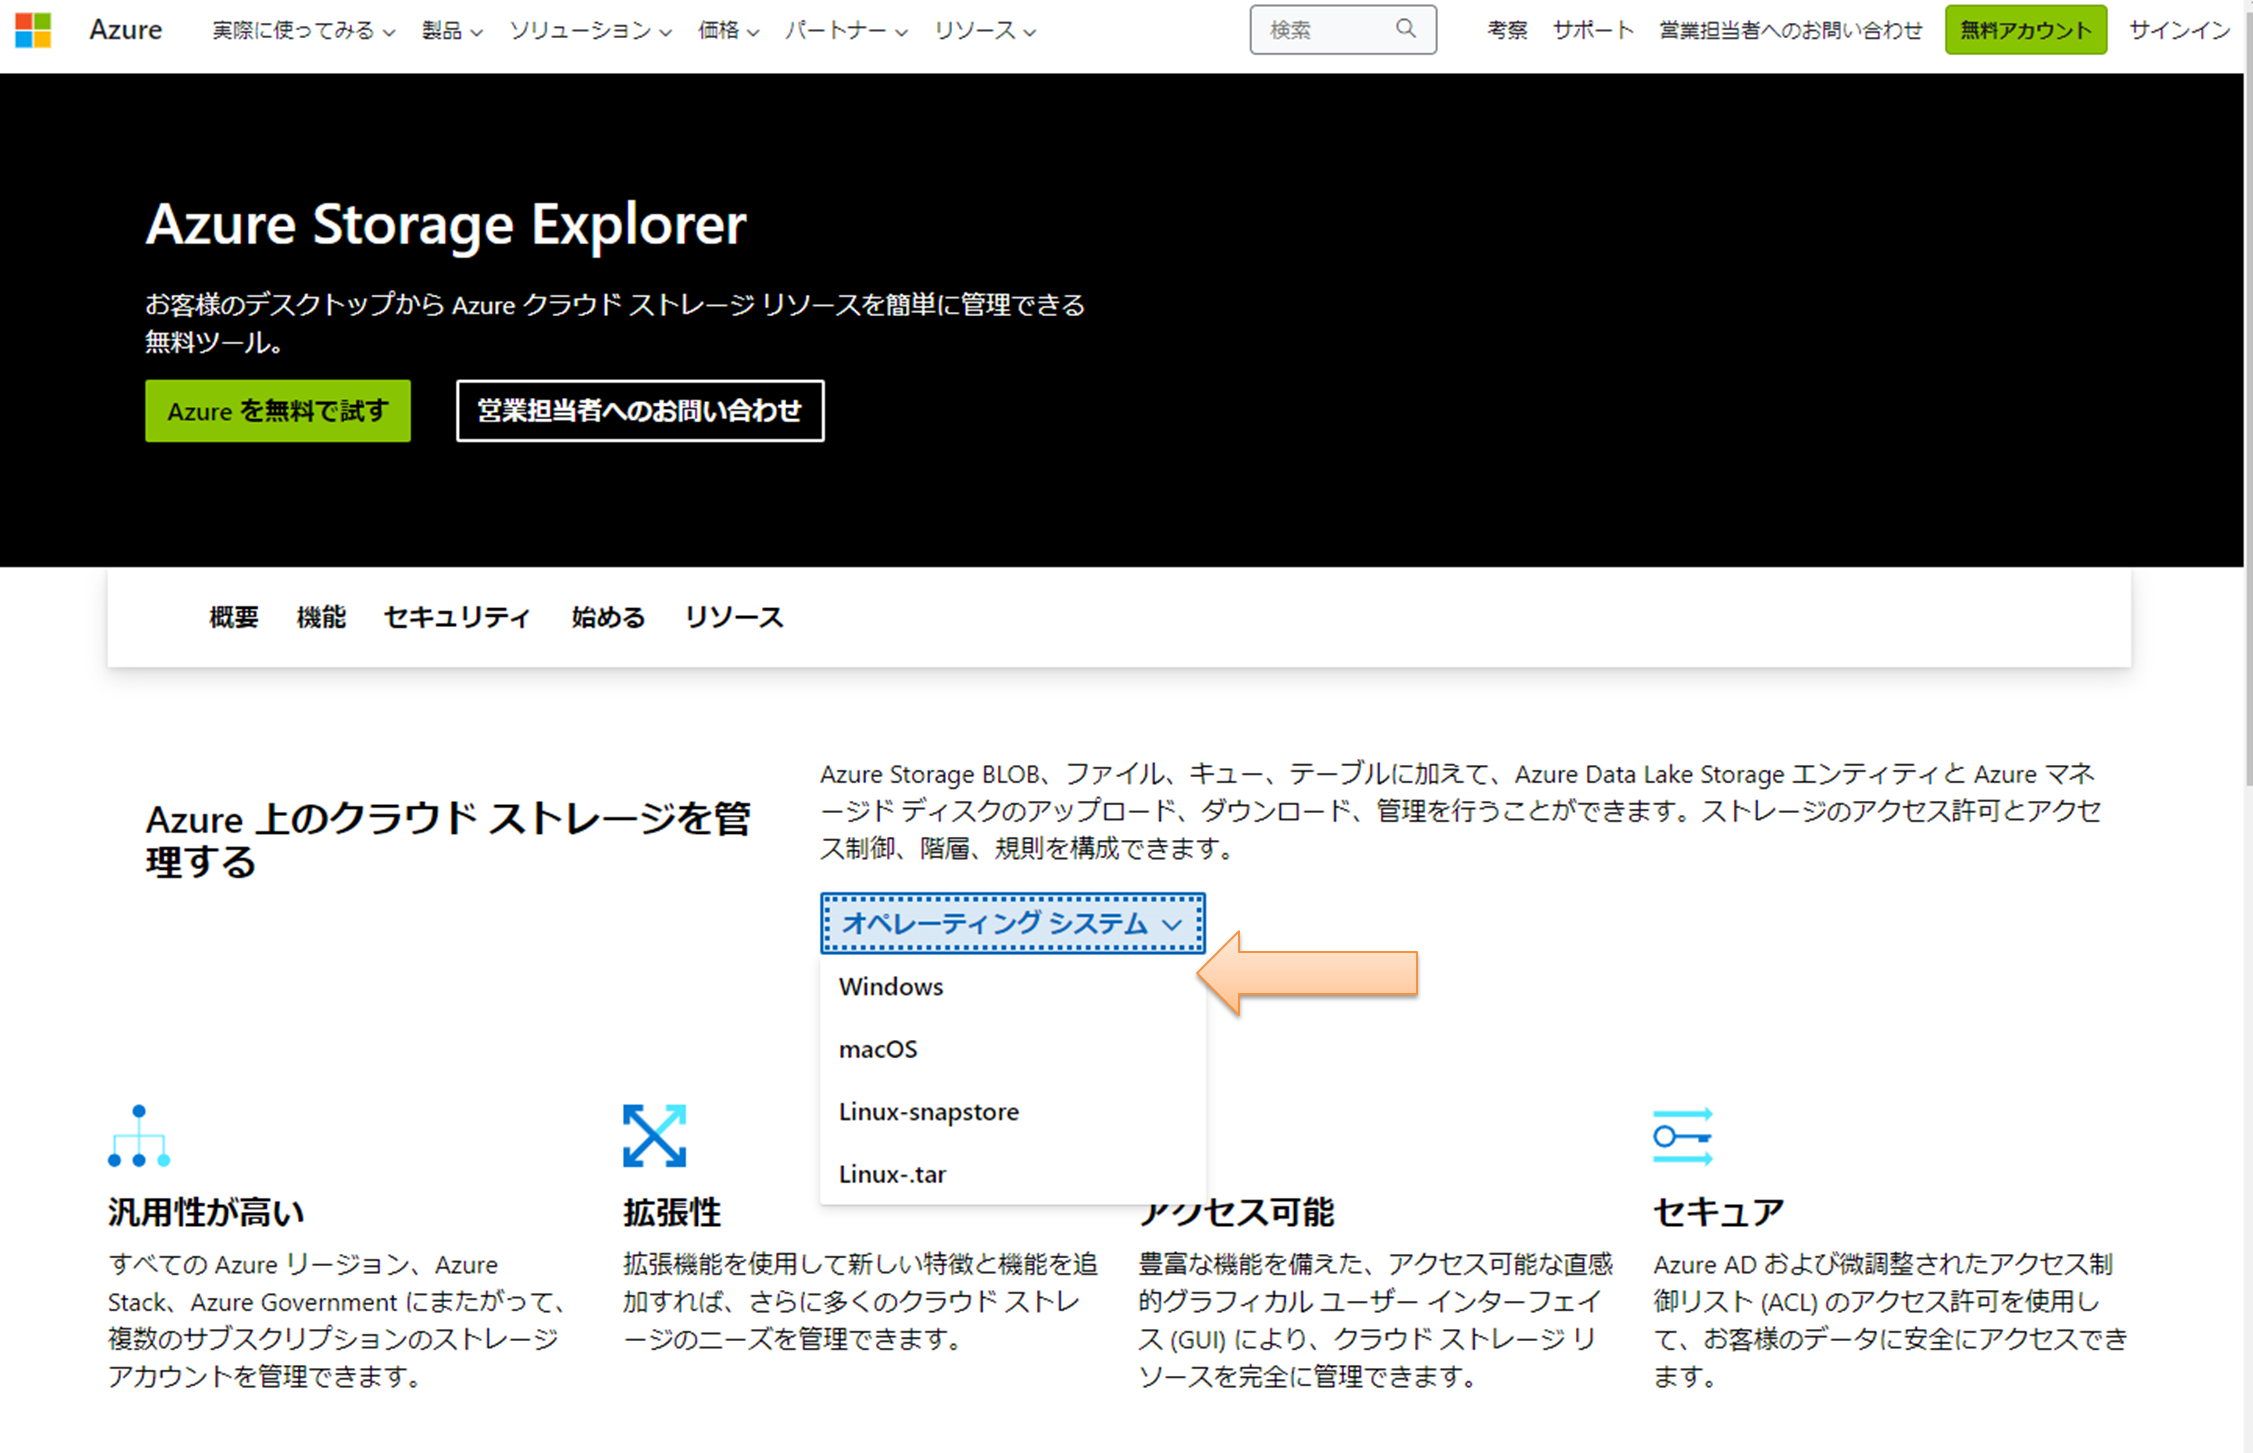Select Windows from the OS list
The image size is (2253, 1453).
[891, 987]
